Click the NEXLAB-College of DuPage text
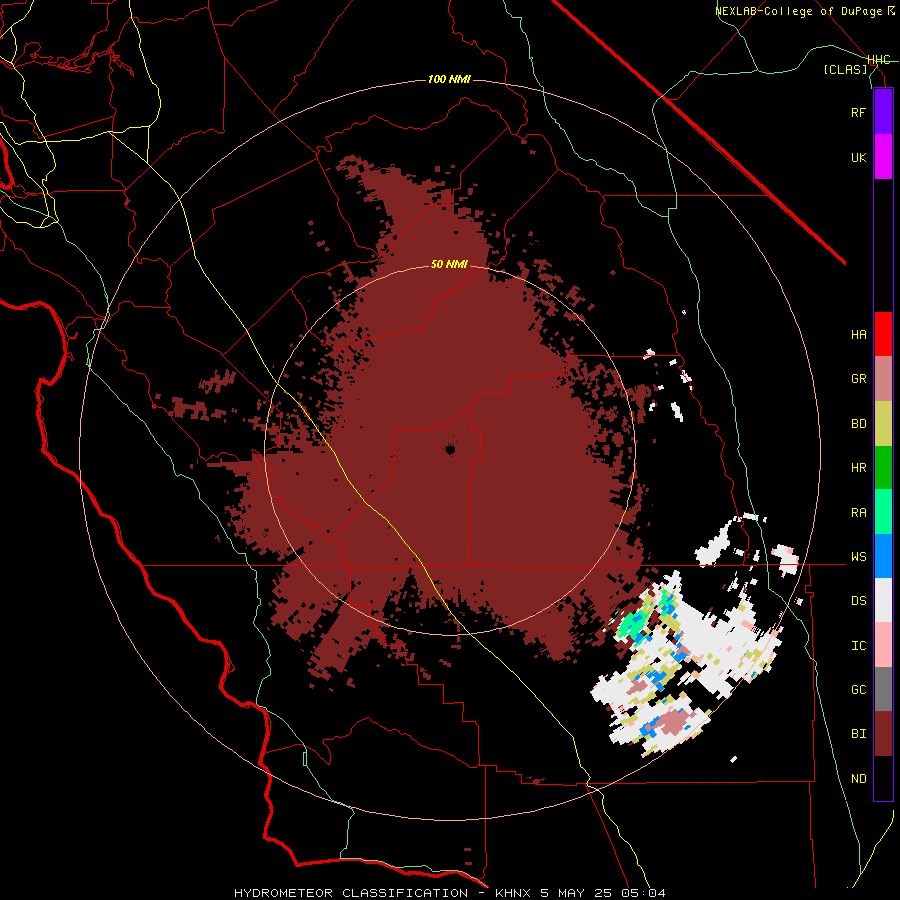 (798, 11)
